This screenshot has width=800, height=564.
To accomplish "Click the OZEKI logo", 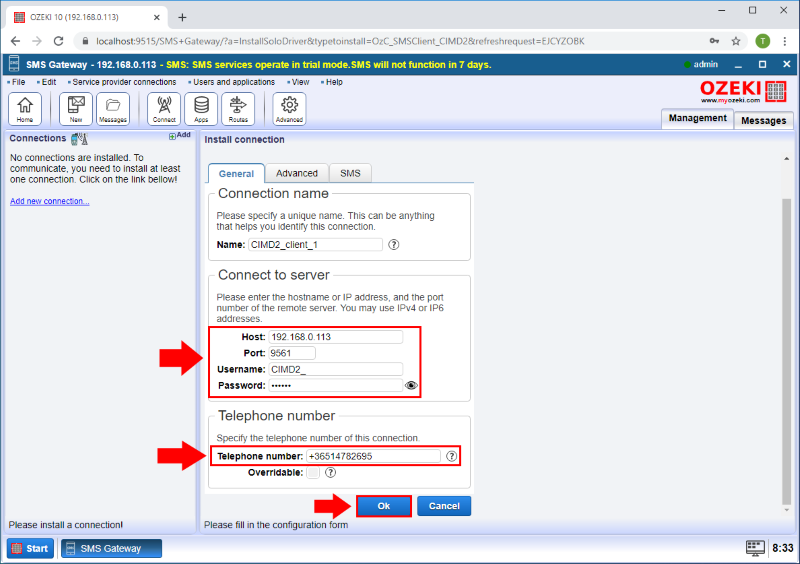I will pyautogui.click(x=743, y=92).
